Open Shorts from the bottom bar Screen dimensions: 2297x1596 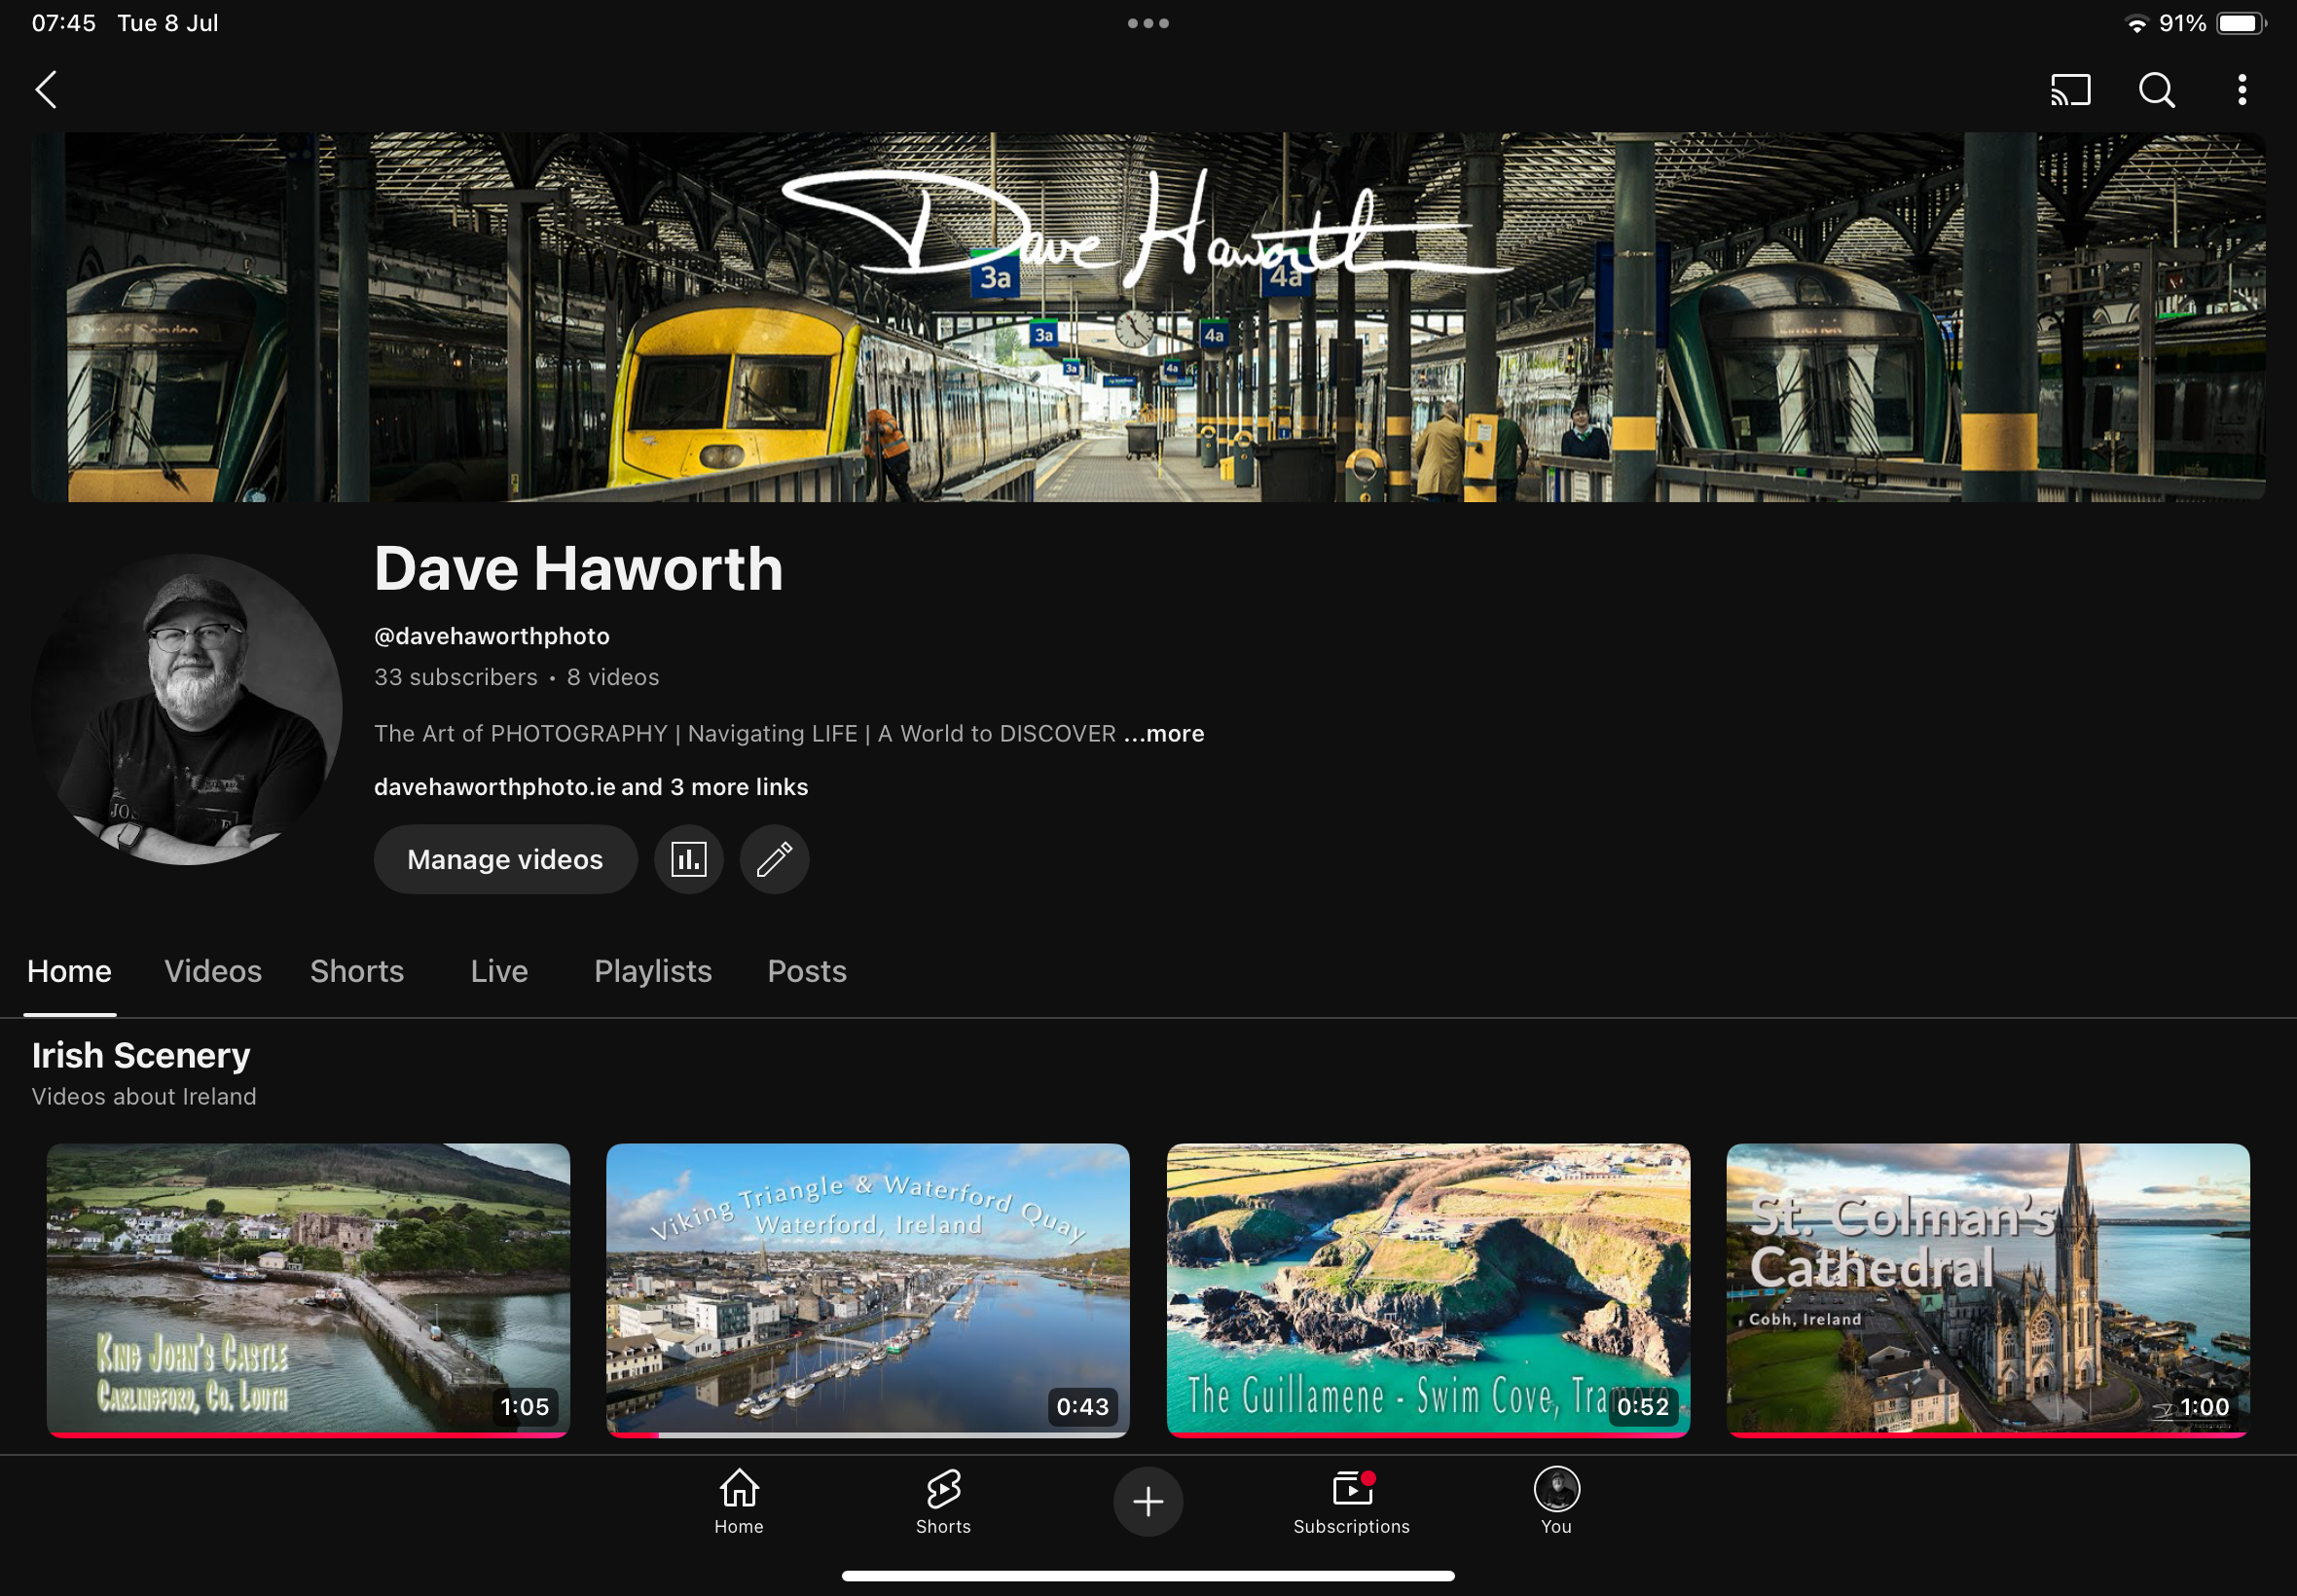click(x=943, y=1500)
